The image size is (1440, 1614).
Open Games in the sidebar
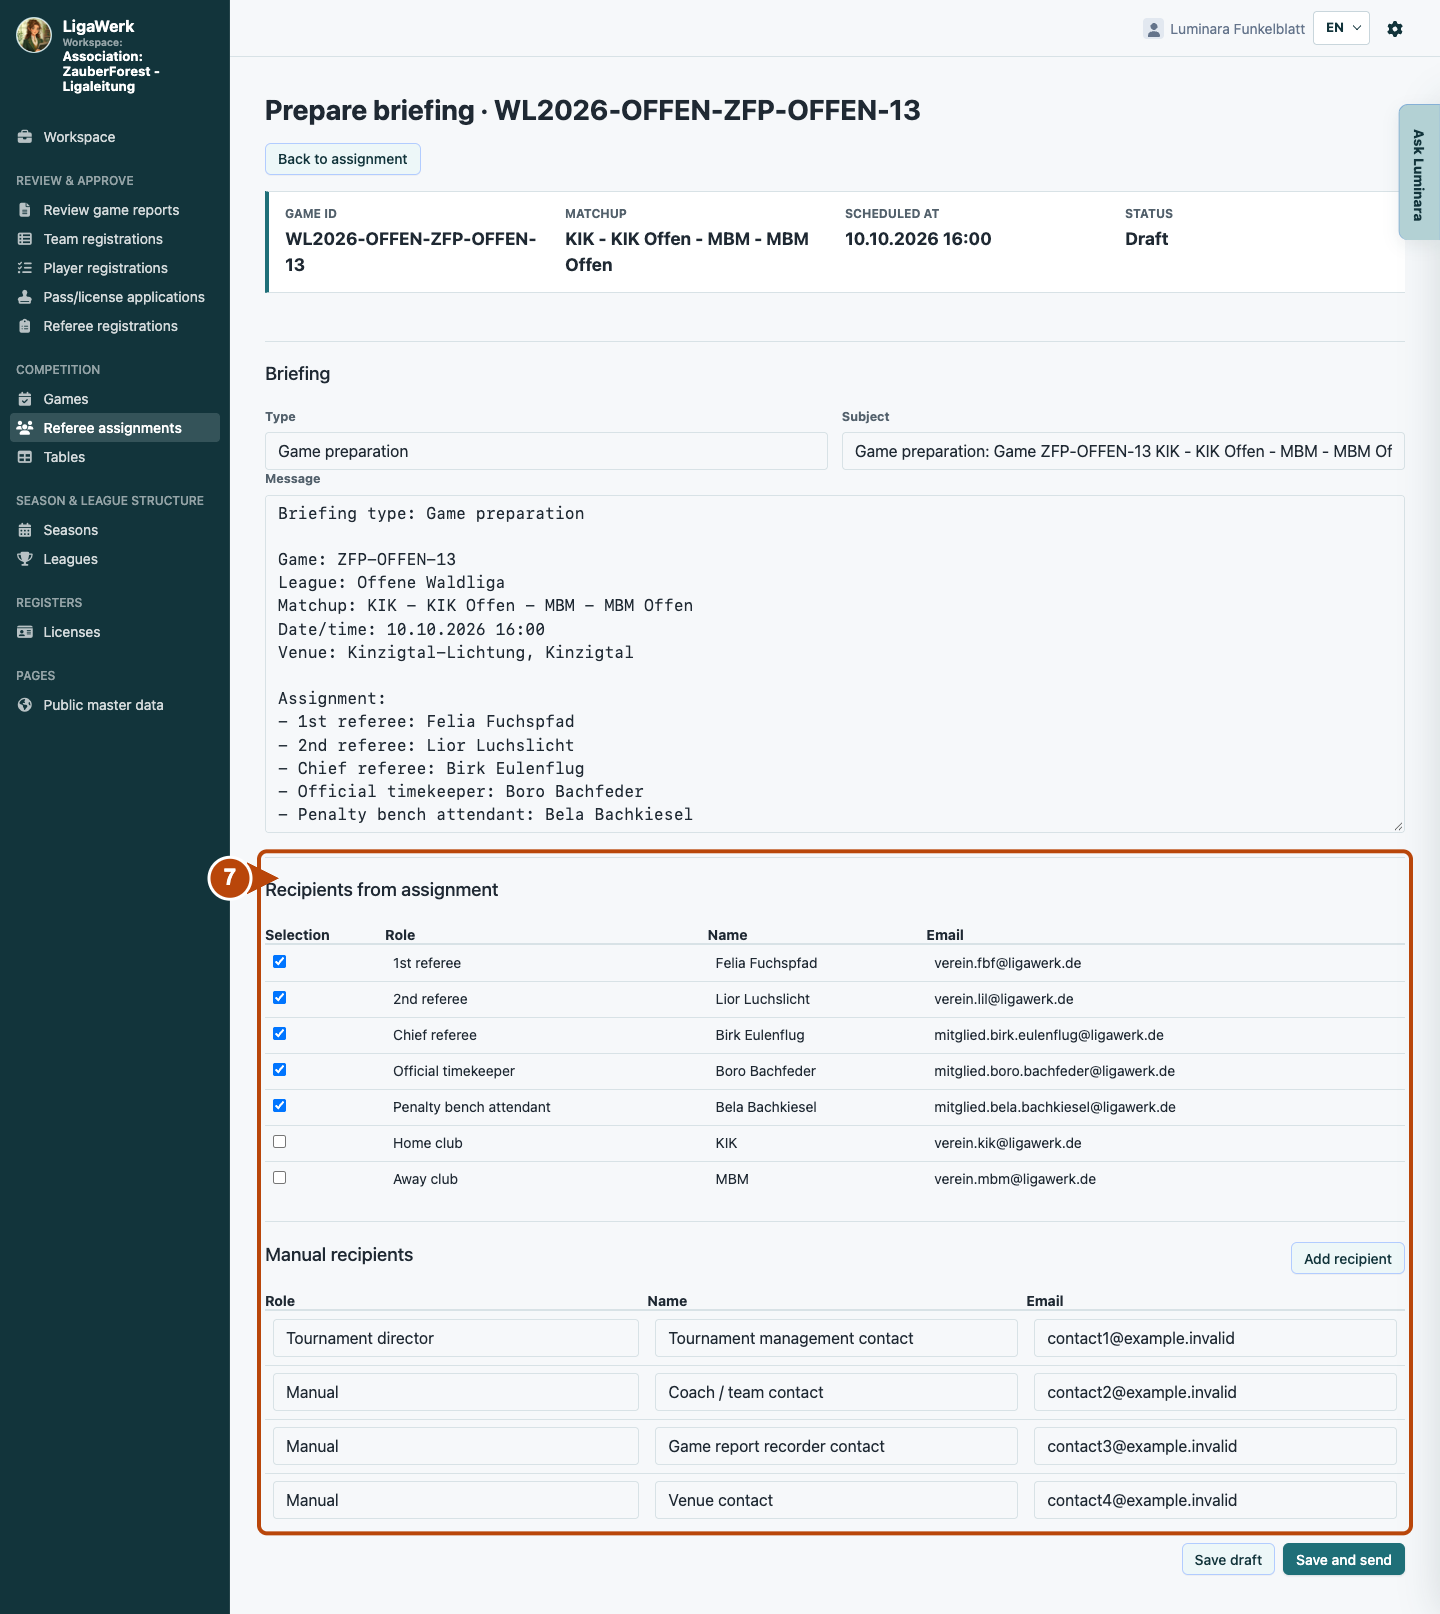[x=115, y=399]
